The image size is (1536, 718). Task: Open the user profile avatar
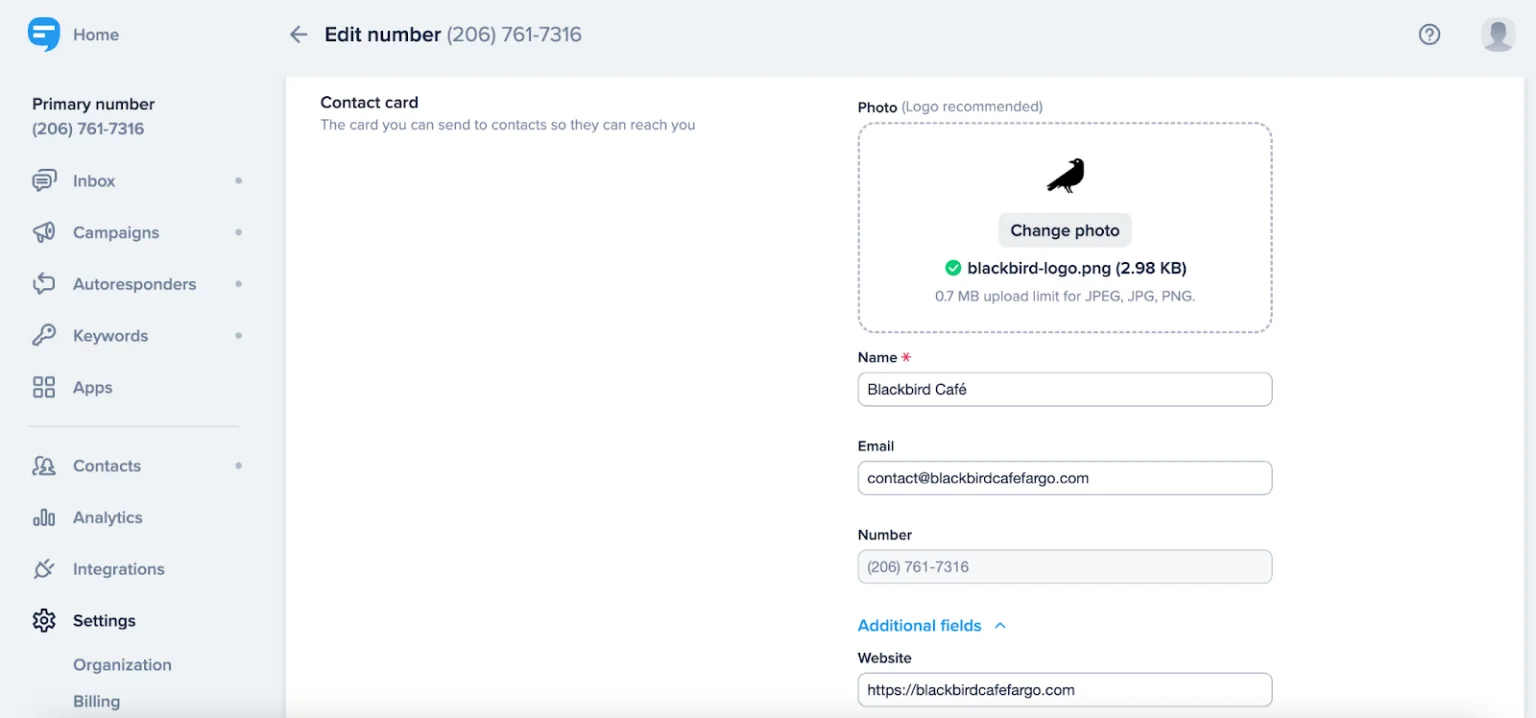[x=1497, y=34]
